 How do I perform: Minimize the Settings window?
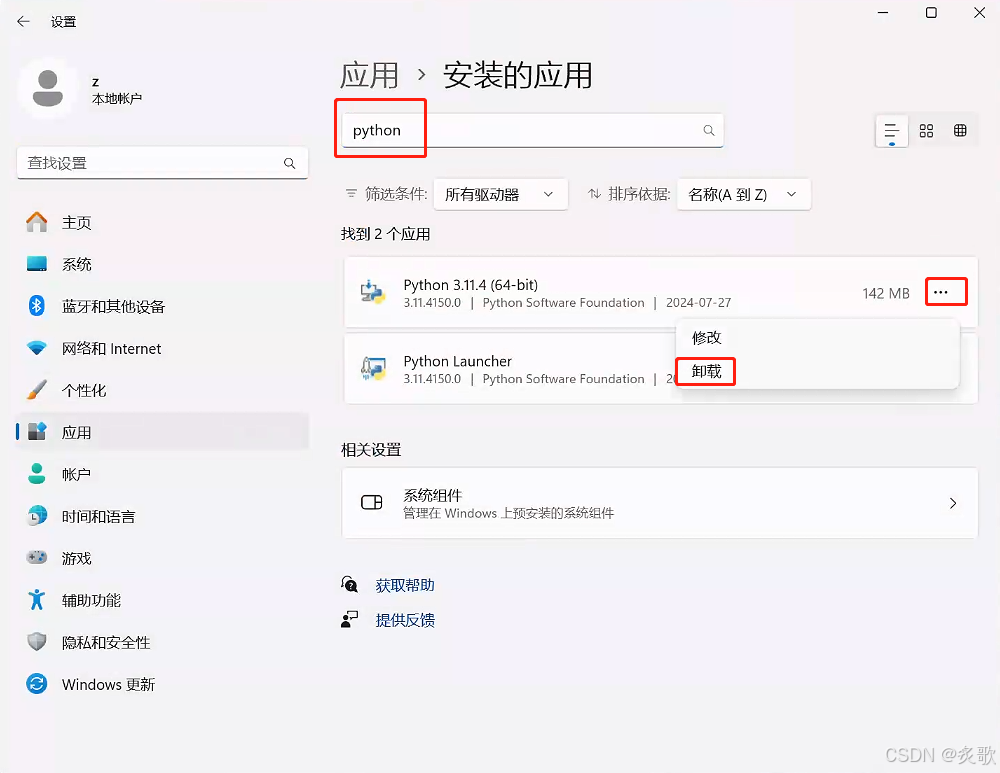pos(883,13)
